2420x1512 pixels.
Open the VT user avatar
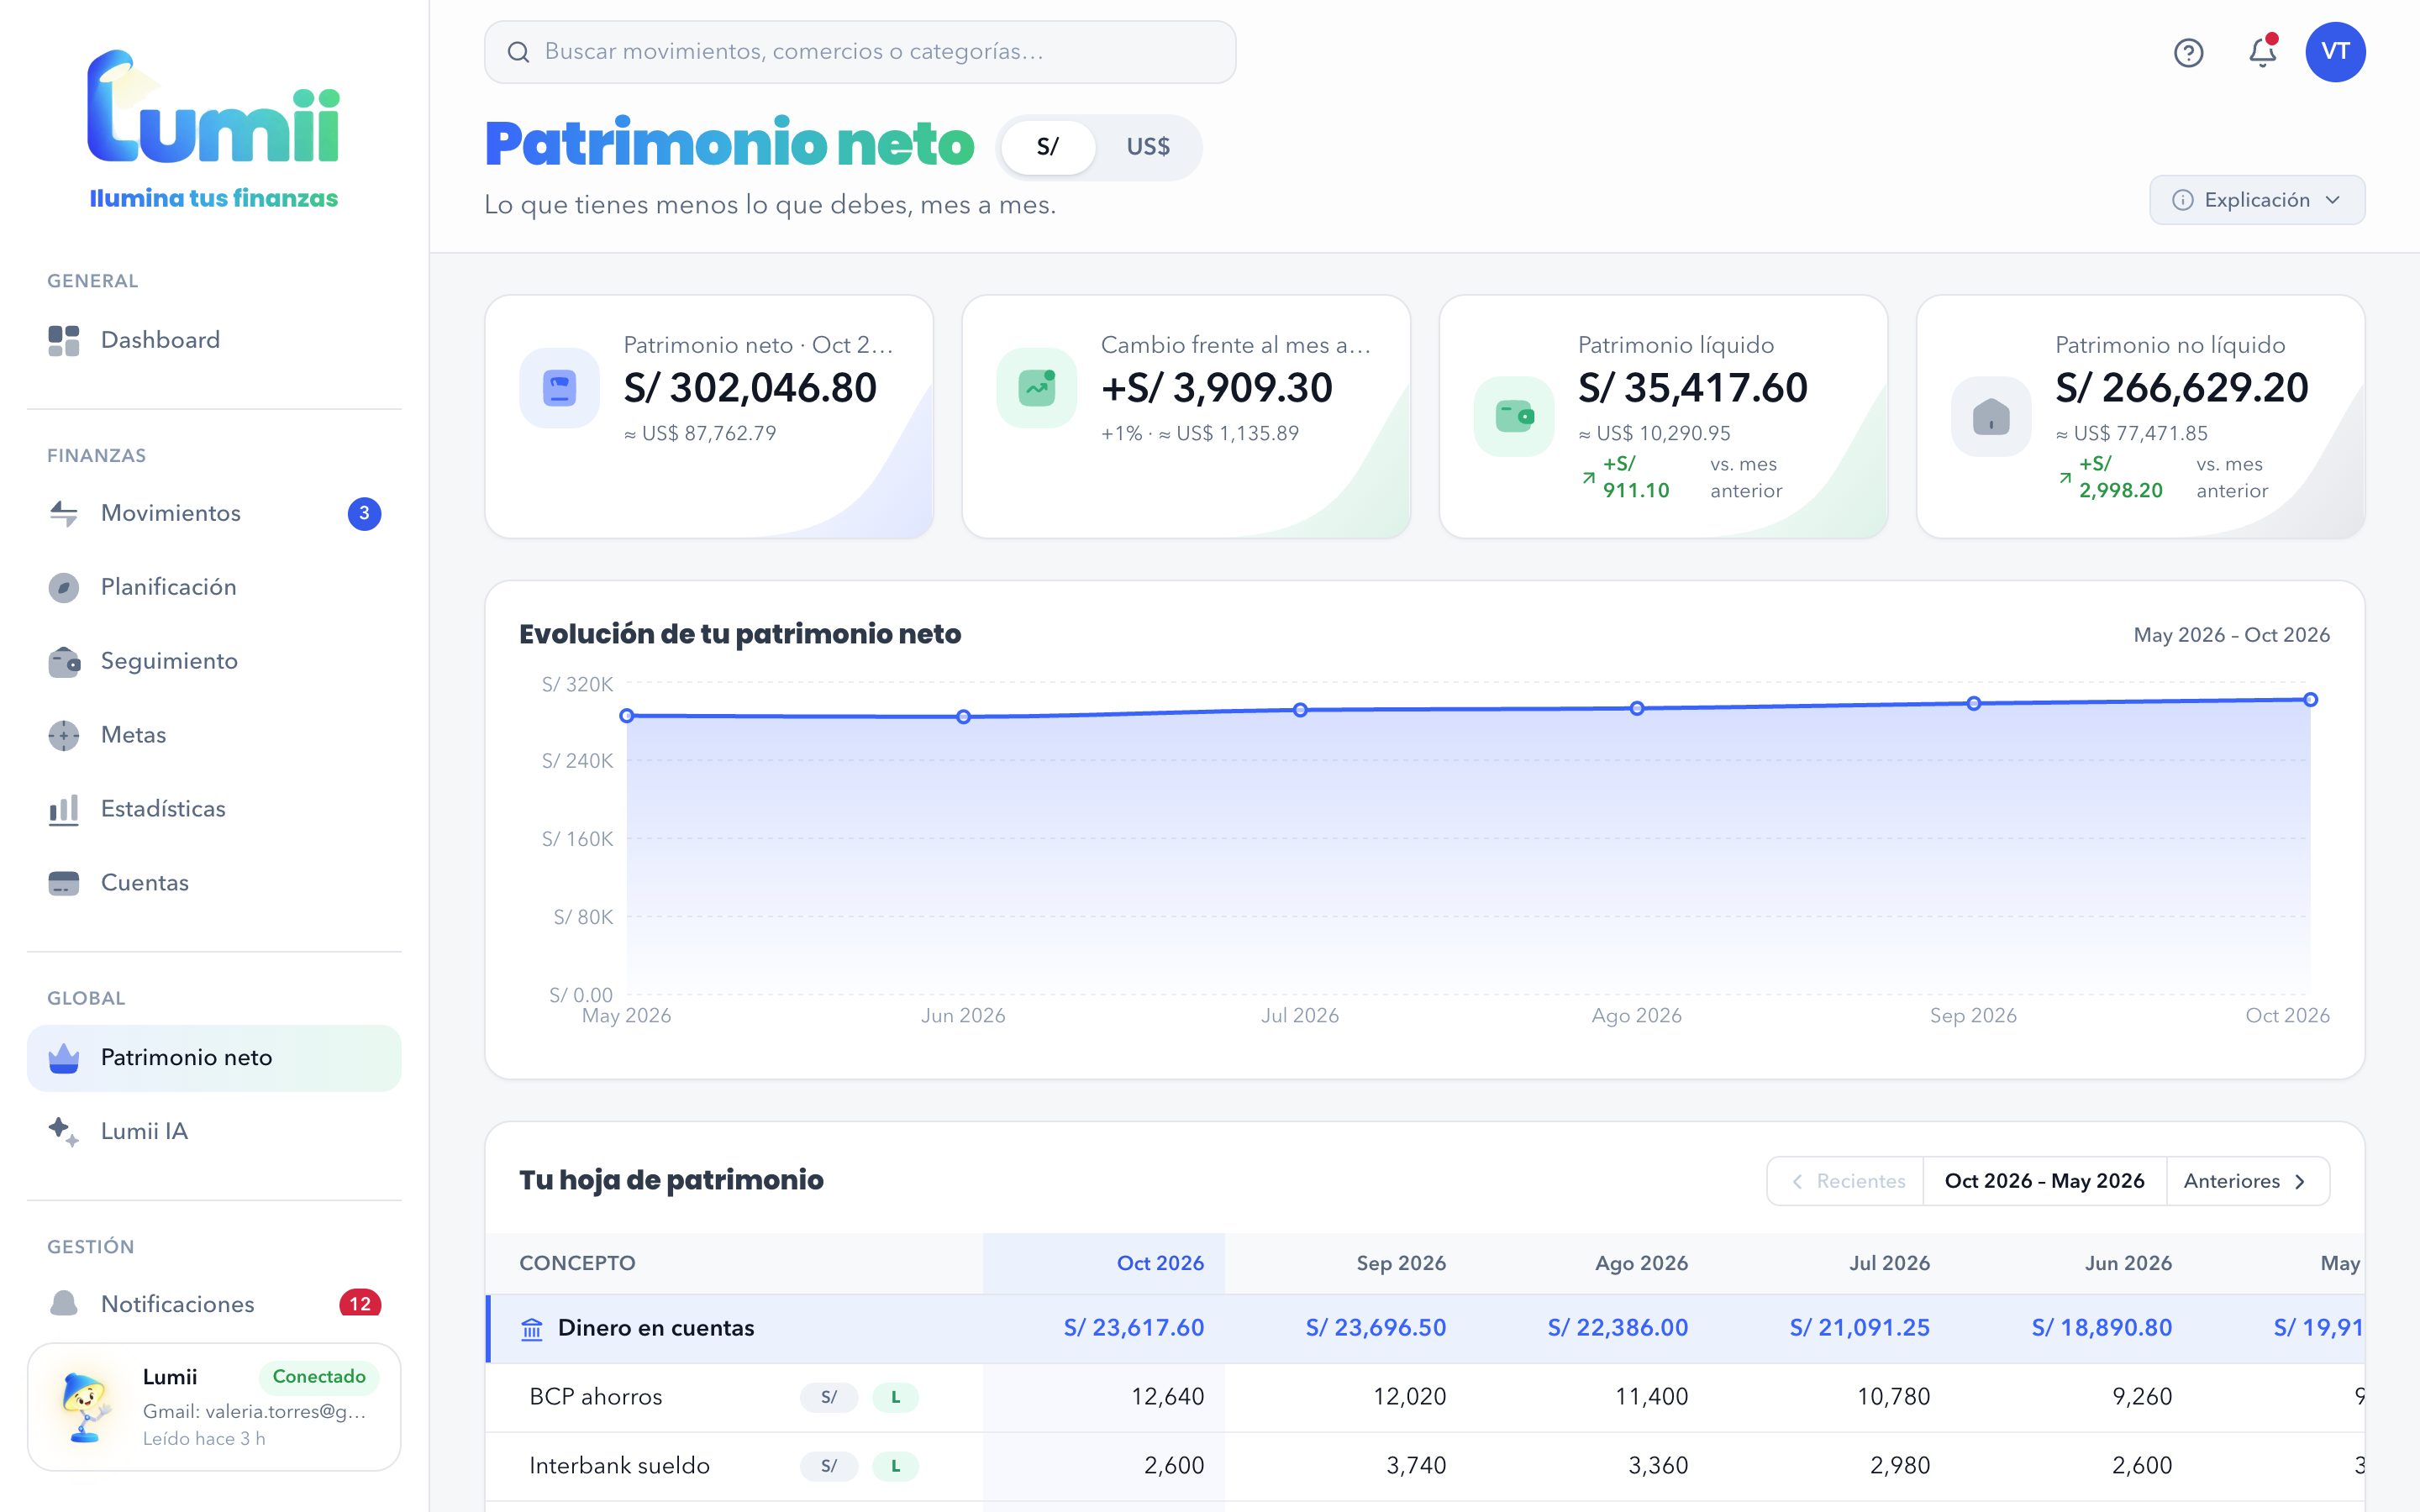(2335, 52)
